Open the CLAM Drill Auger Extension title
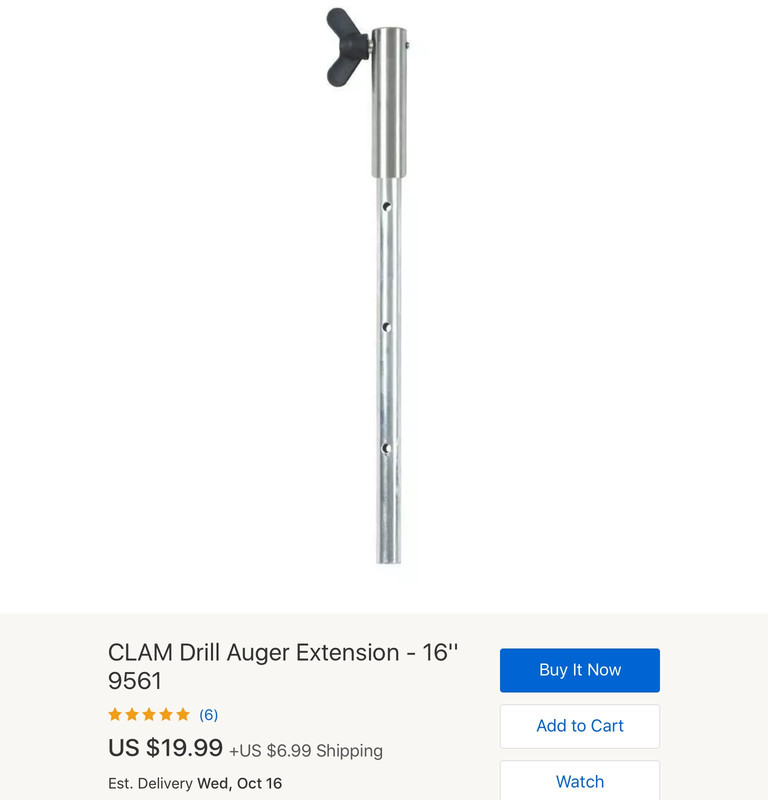This screenshot has width=768, height=800. pyautogui.click(x=283, y=666)
